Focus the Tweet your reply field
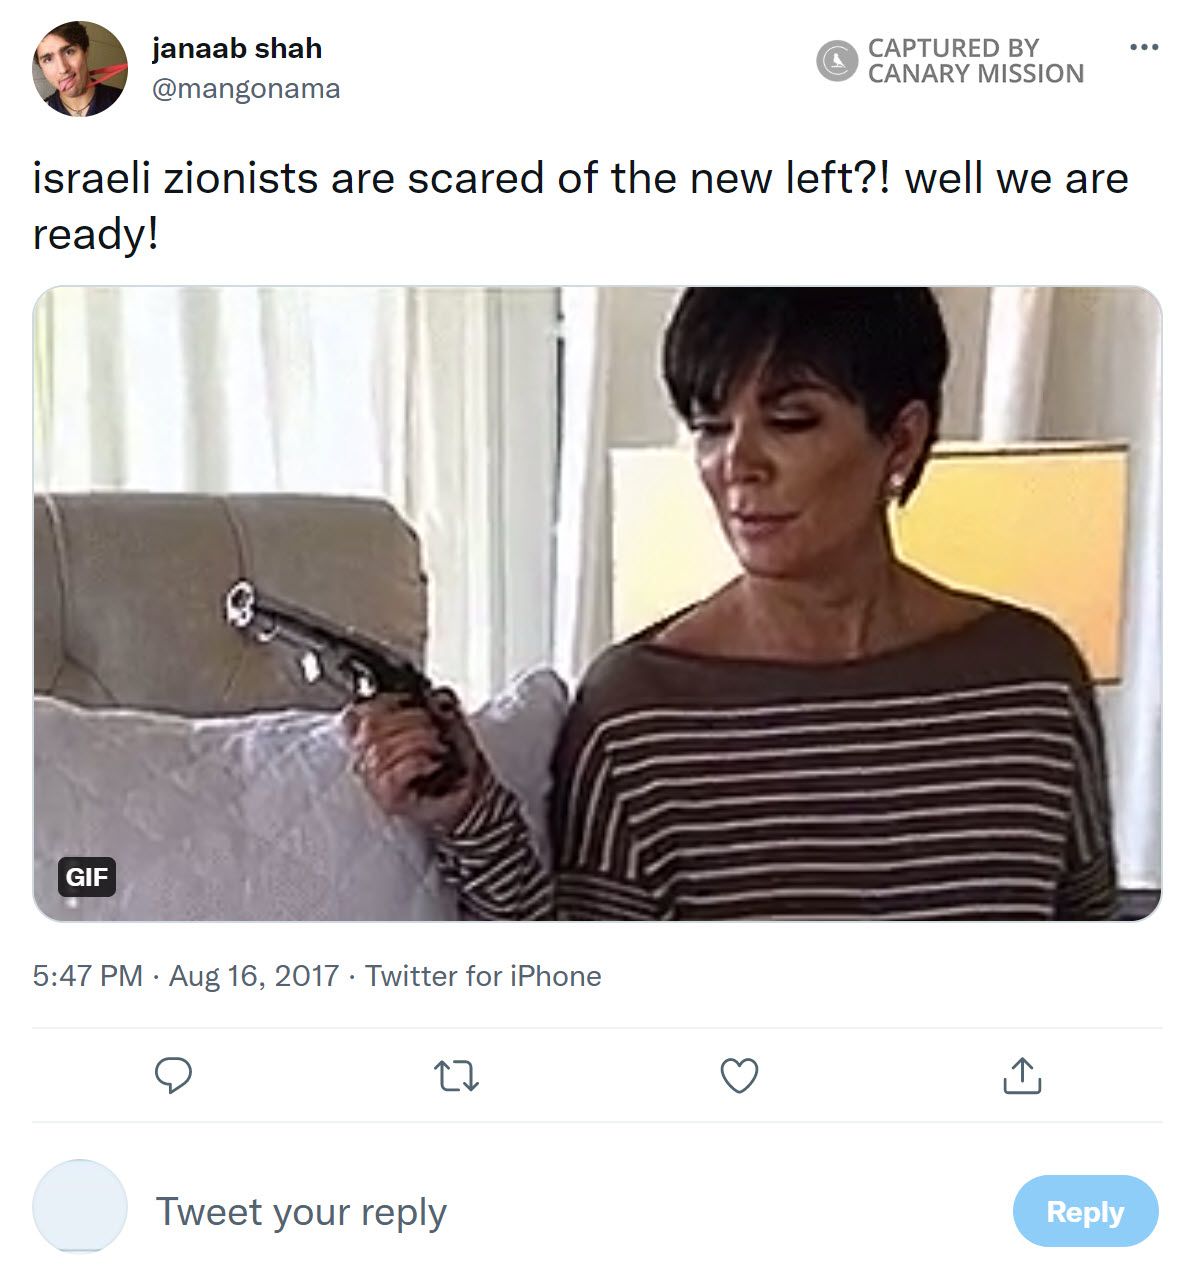Viewport: 1183px width, 1284px height. point(301,1211)
